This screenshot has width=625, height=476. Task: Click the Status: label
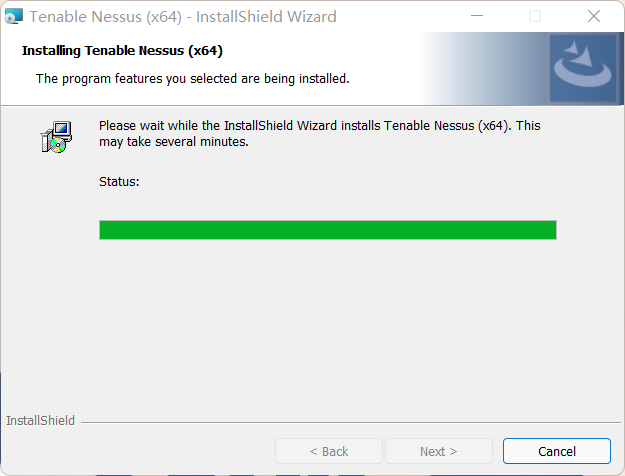click(x=119, y=182)
